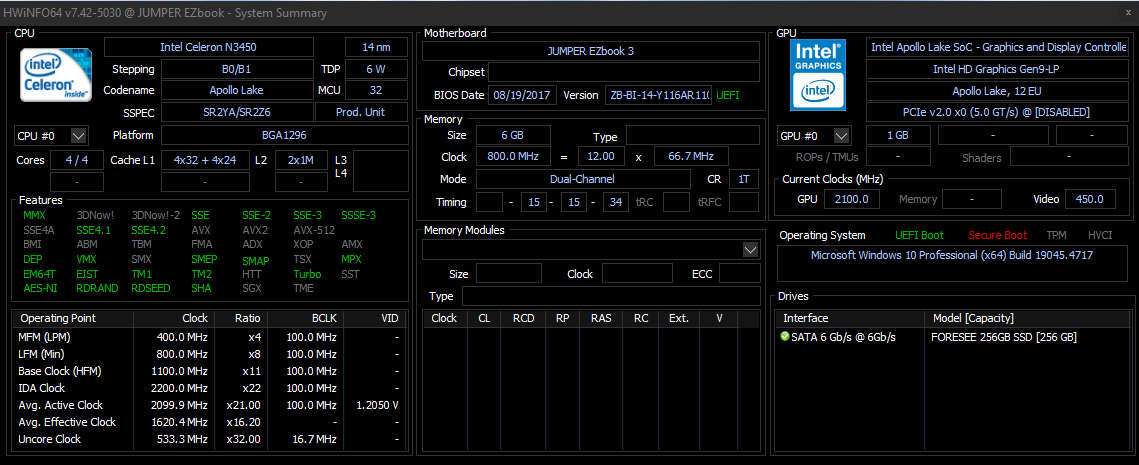1139x465 pixels.
Task: Click the UEFI Boot label
Action: (x=918, y=235)
